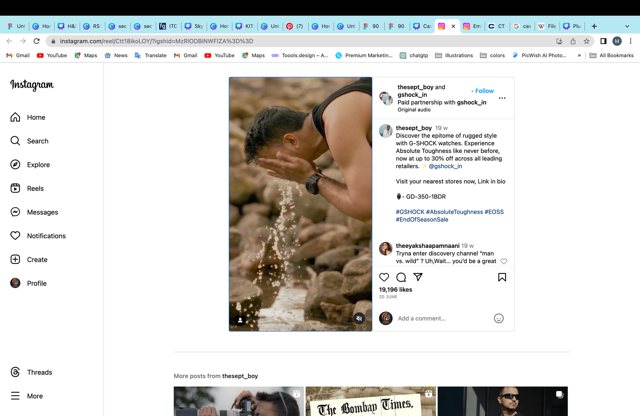
Task: Open the camera photographer post thumbnail
Action: click(239, 401)
